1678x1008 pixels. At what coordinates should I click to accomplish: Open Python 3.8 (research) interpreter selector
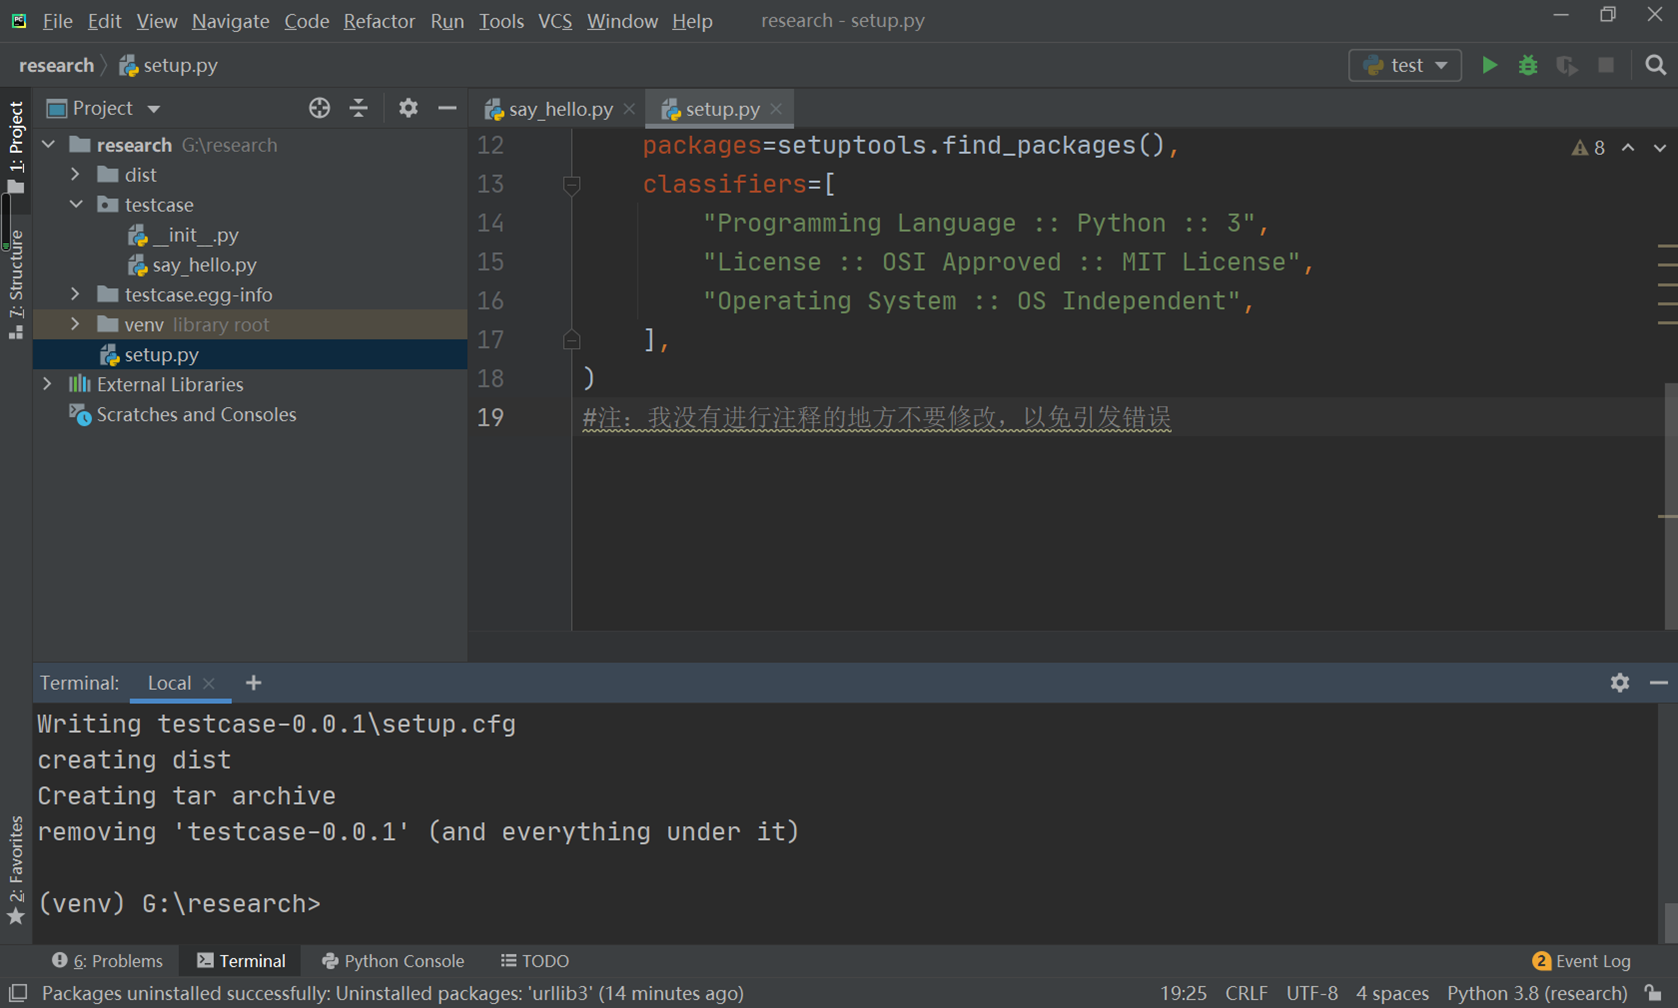coord(1537,993)
